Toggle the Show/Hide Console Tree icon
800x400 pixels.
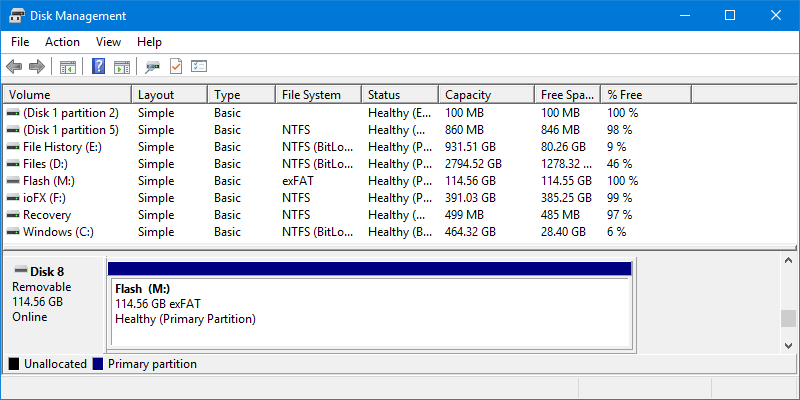pos(68,67)
